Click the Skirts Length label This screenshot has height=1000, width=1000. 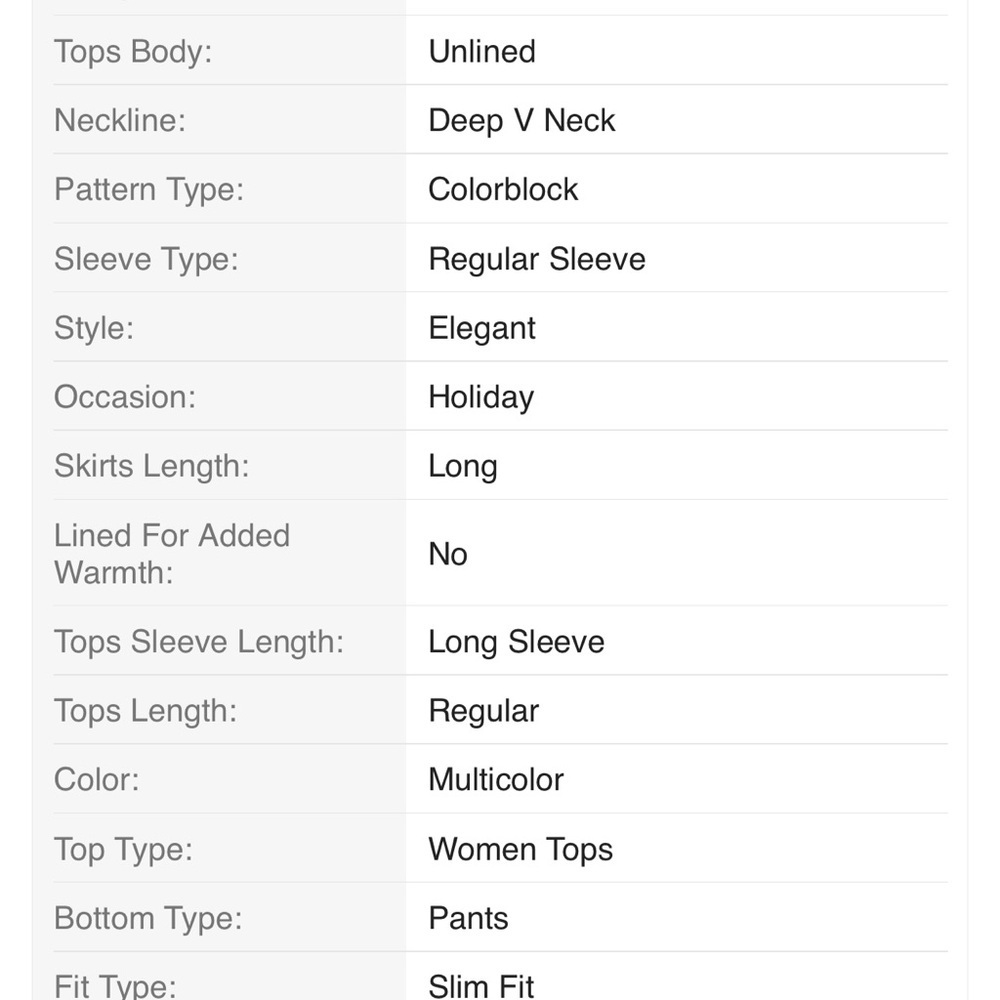click(x=151, y=467)
